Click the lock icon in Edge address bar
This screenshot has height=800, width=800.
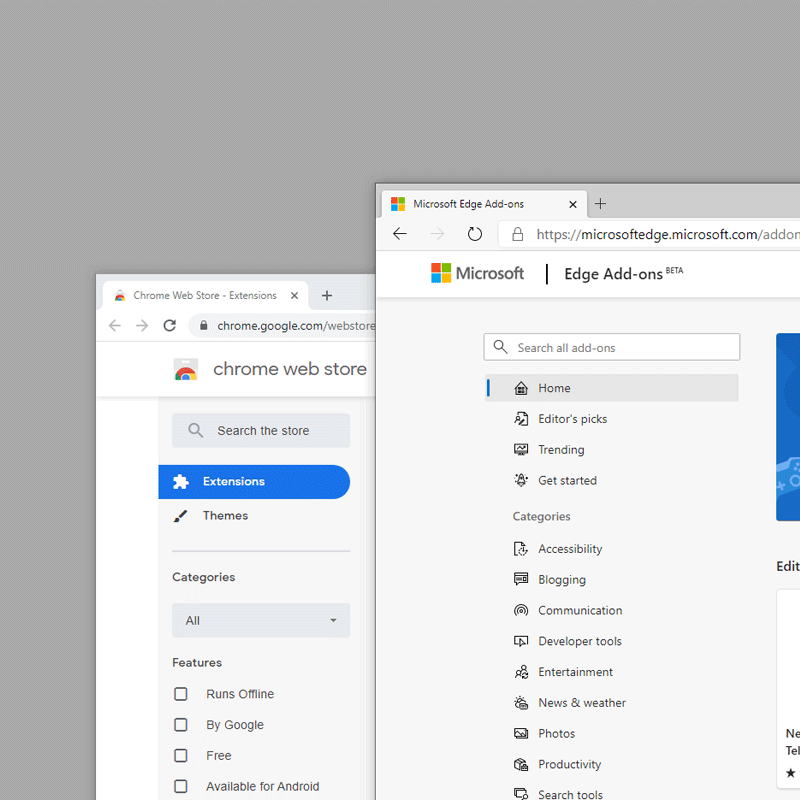pyautogui.click(x=517, y=234)
